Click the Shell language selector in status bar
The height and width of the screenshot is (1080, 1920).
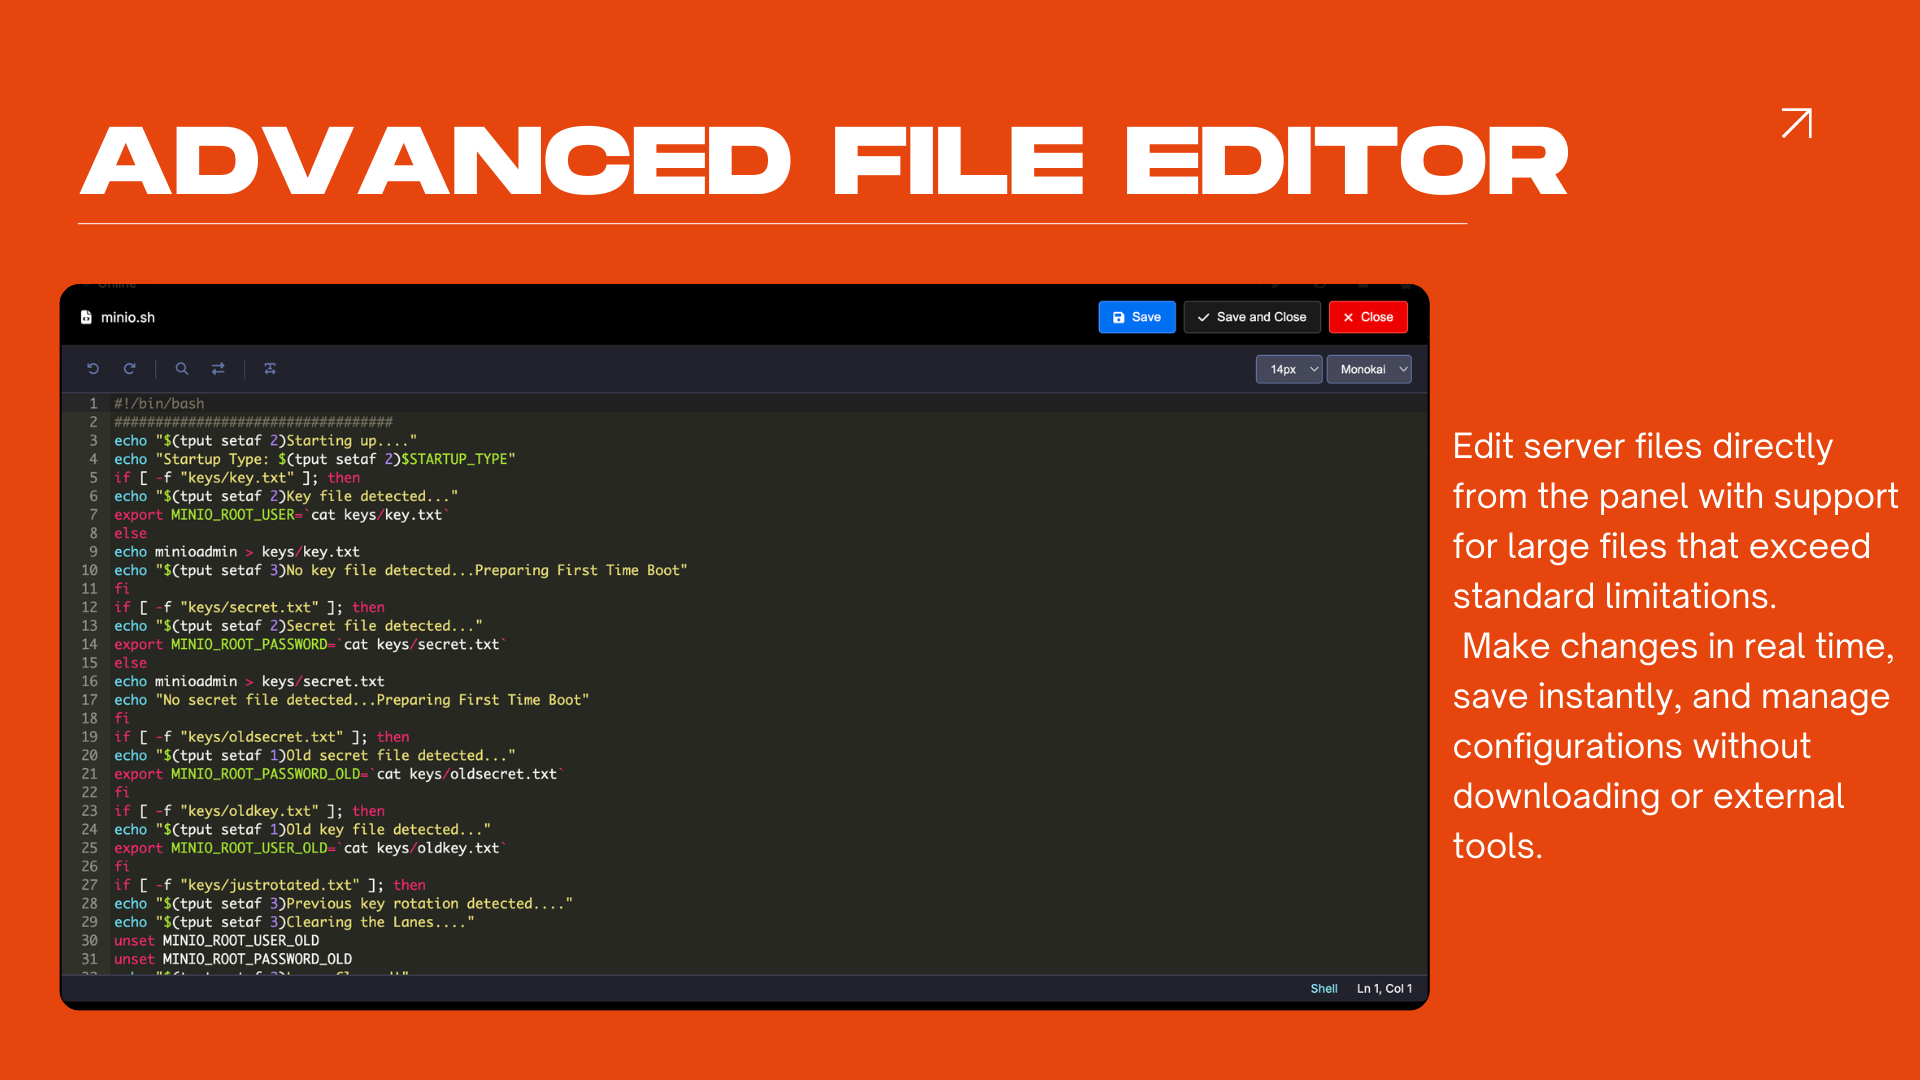(x=1323, y=988)
